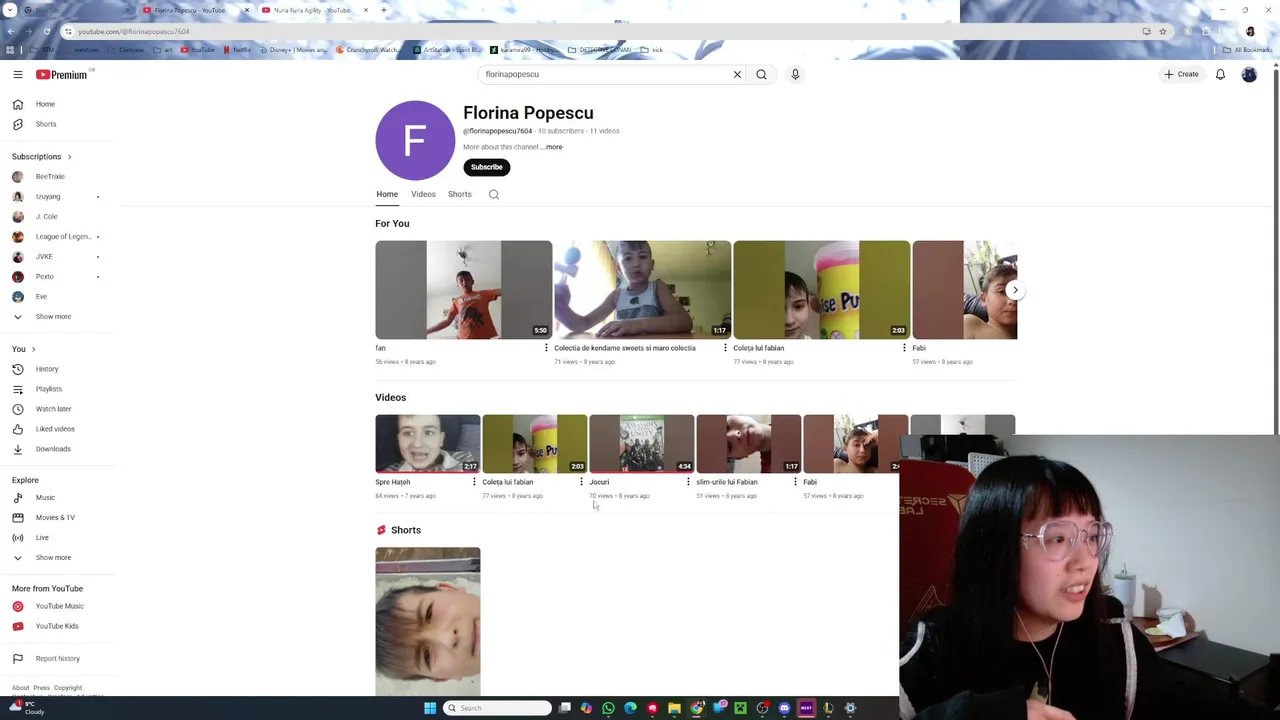
Task: Switch to the Videos channel tab
Action: coord(423,194)
